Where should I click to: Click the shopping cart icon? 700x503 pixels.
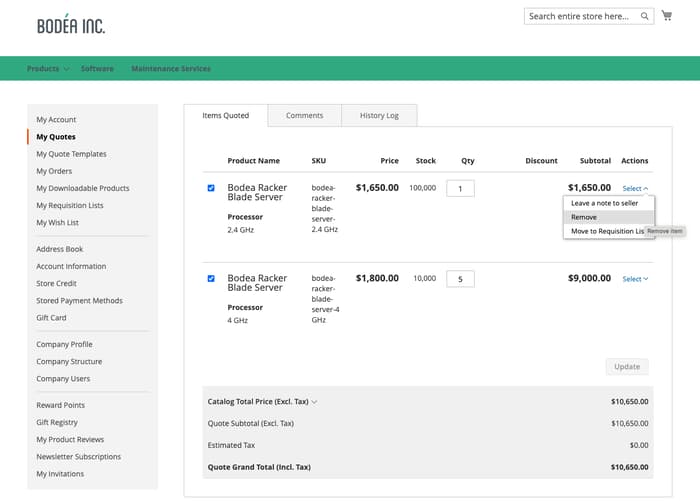click(x=668, y=16)
